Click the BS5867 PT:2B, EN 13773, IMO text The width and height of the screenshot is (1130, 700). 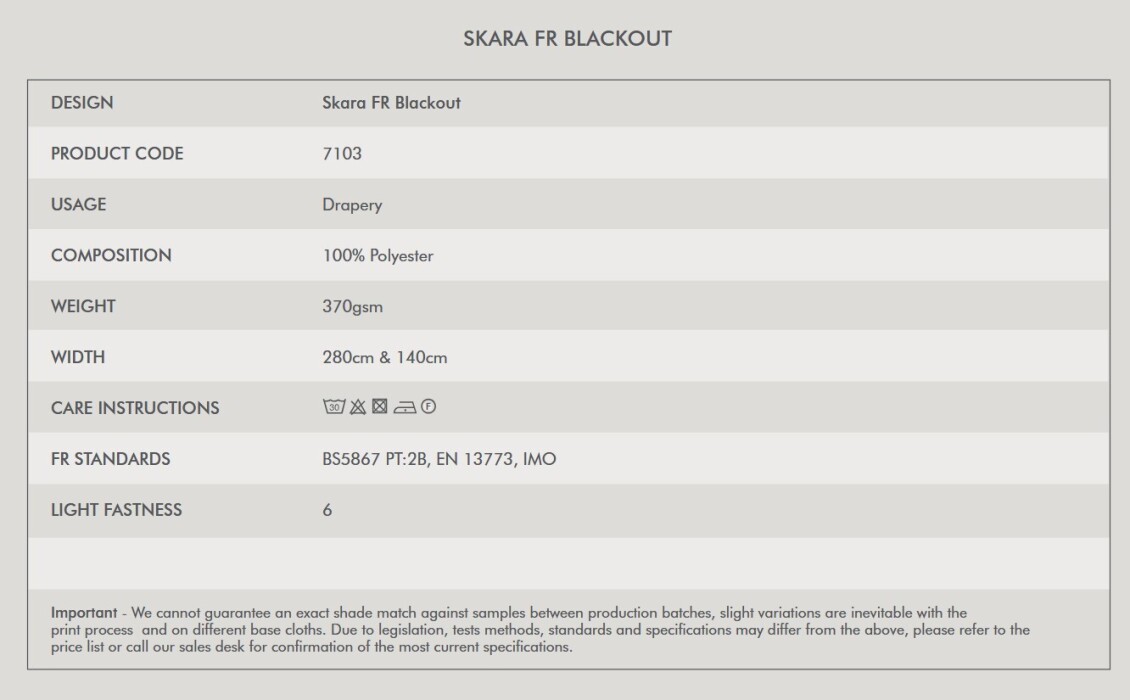tap(439, 459)
